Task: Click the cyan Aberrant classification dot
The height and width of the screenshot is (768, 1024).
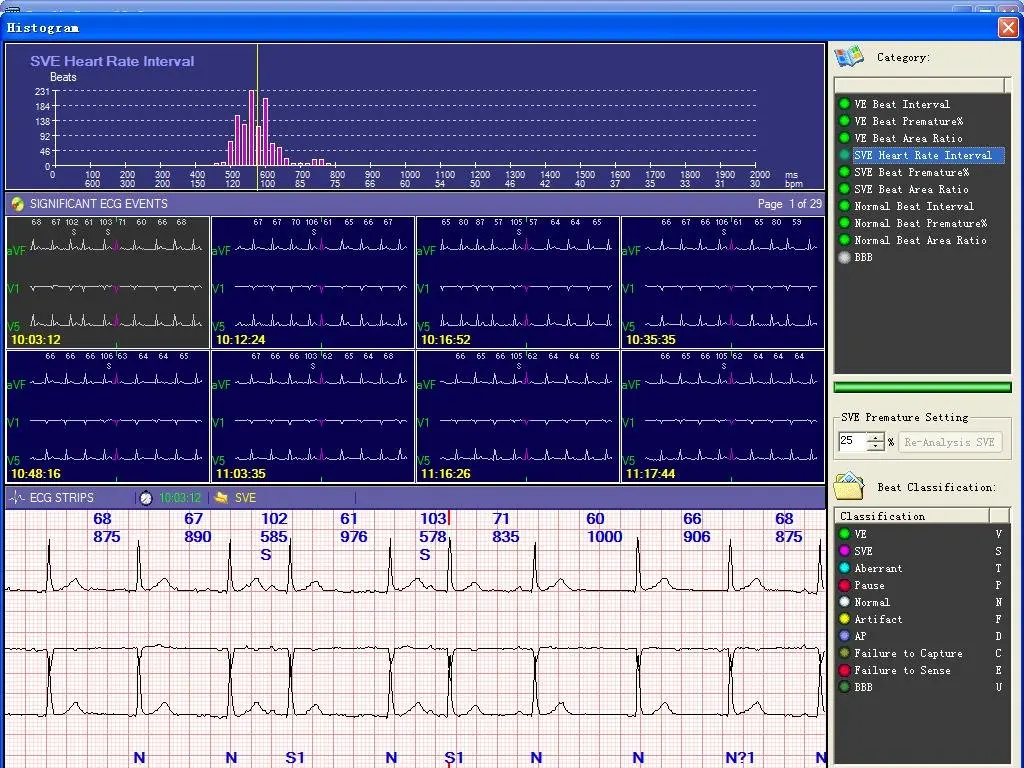Action: (x=845, y=568)
